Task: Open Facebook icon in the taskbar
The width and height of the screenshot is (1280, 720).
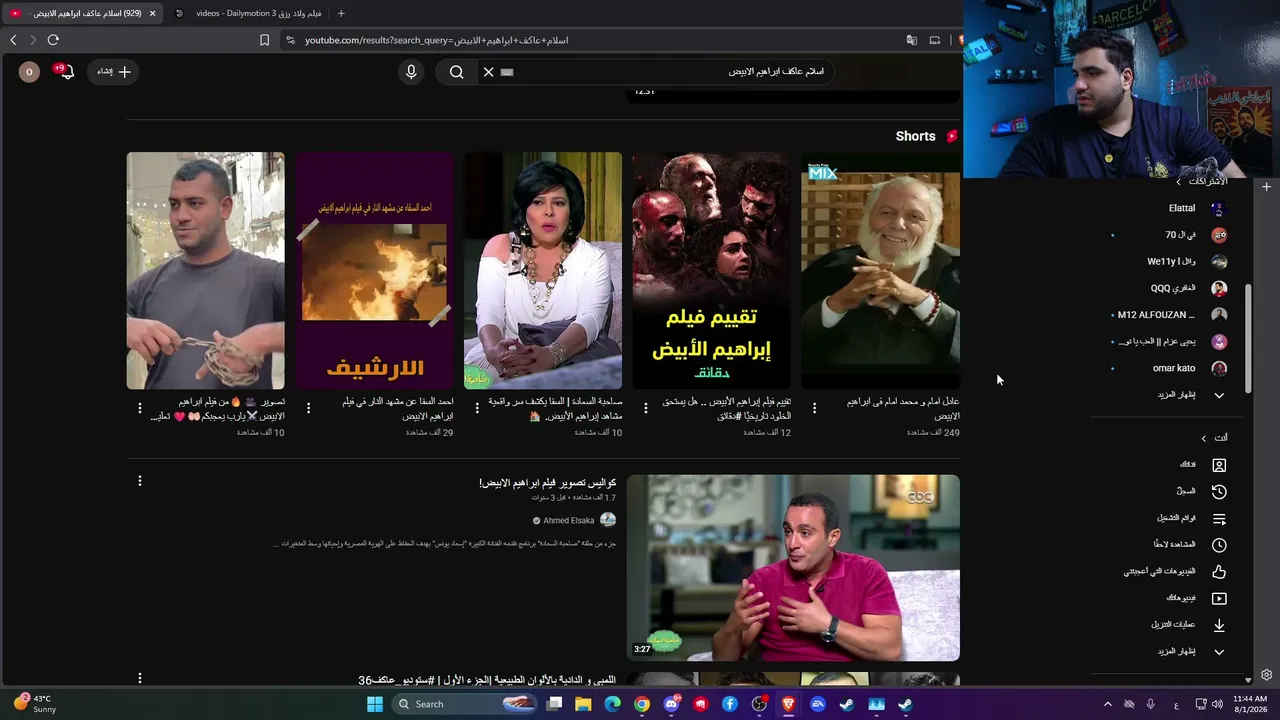Action: [x=730, y=704]
